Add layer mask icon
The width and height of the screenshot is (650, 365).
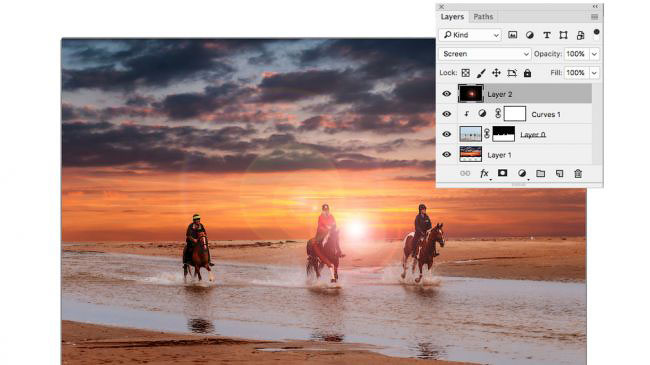pos(502,173)
